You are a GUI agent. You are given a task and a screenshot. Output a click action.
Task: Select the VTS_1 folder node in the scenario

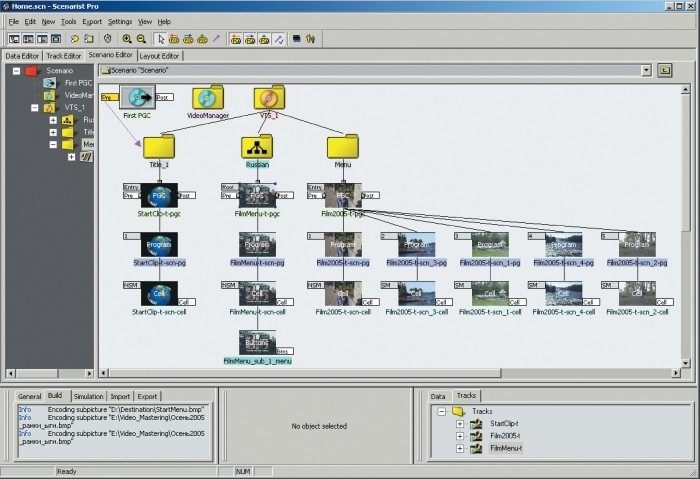268,98
